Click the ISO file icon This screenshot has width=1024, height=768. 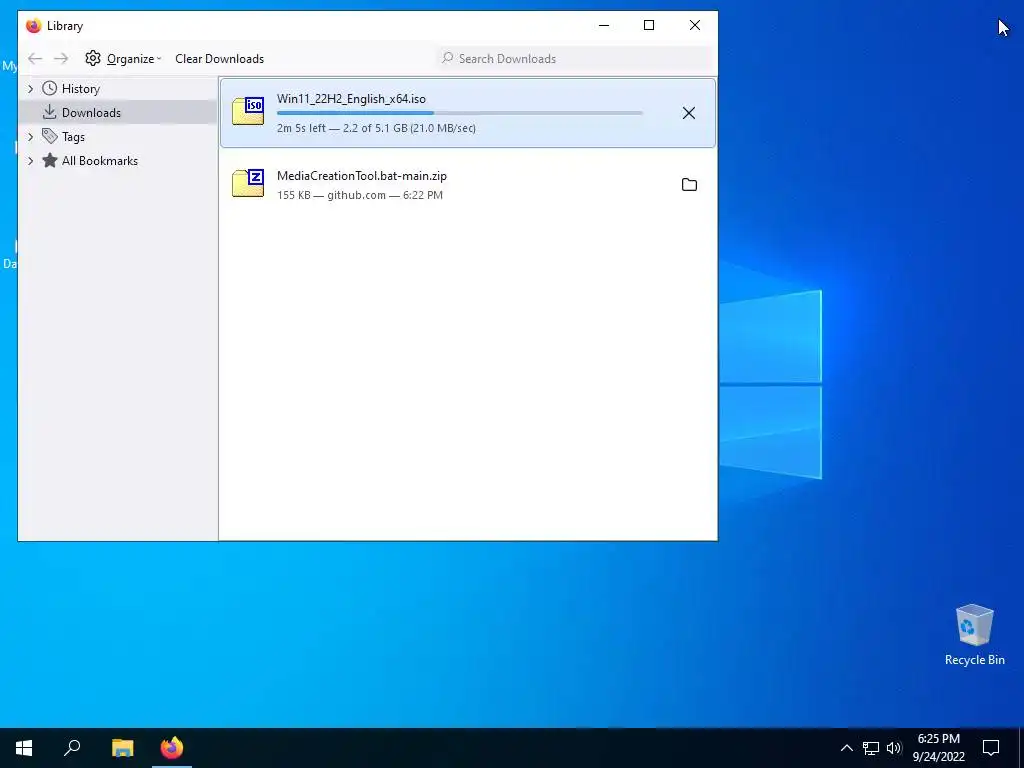click(x=248, y=111)
